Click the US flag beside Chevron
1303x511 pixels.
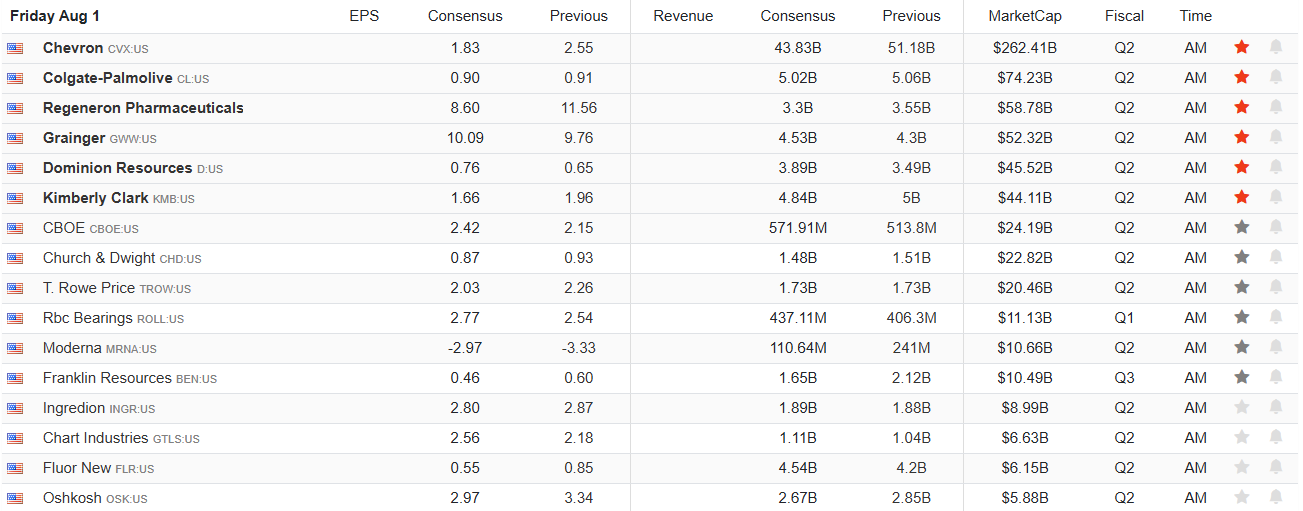(15, 48)
